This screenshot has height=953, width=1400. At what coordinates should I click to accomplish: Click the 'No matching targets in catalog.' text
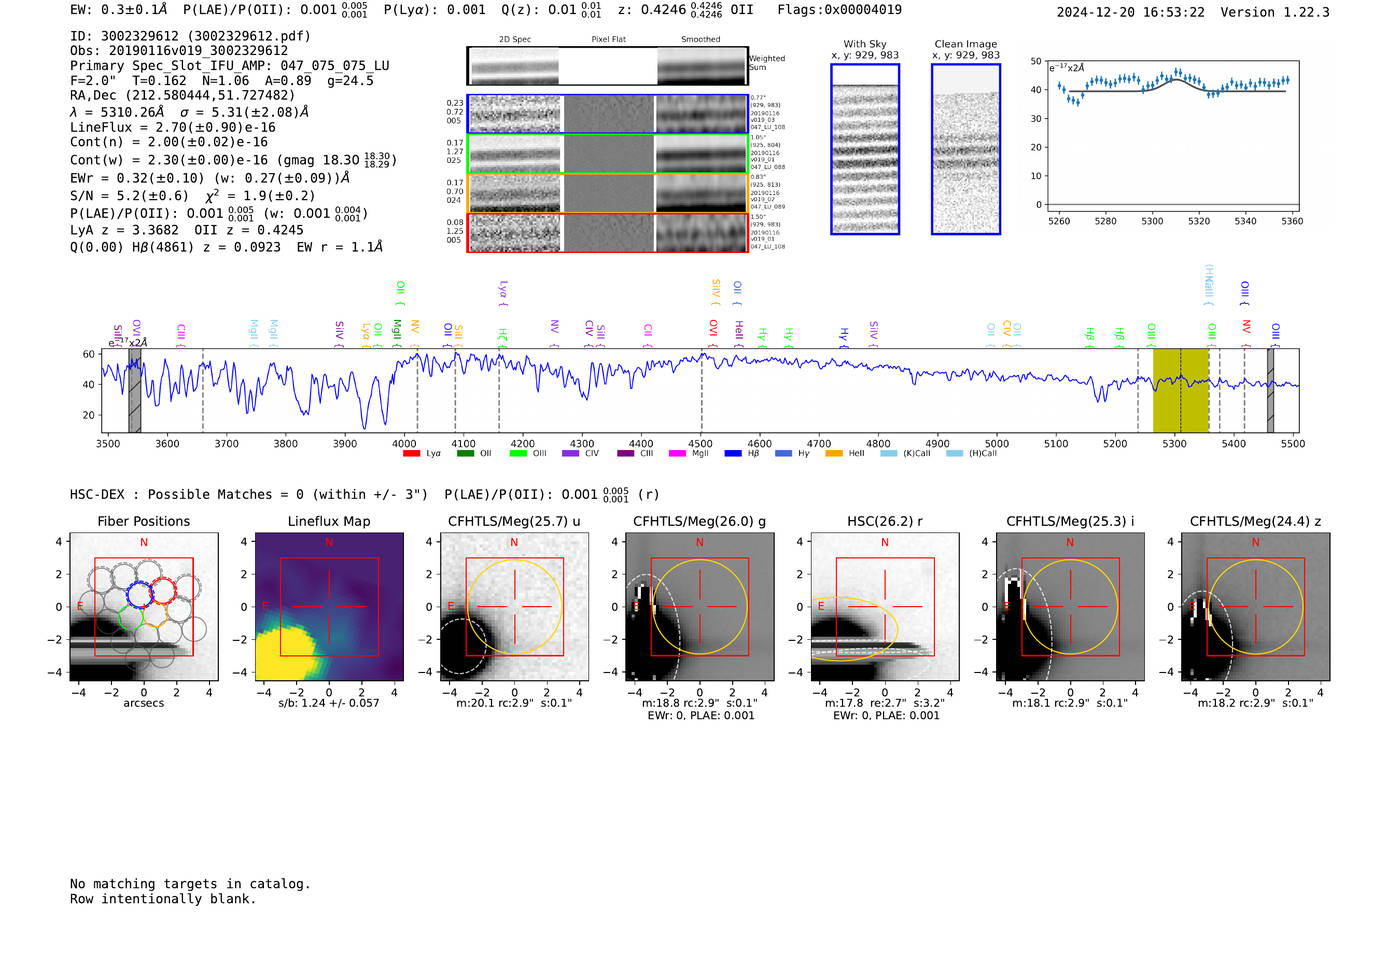pyautogui.click(x=190, y=884)
